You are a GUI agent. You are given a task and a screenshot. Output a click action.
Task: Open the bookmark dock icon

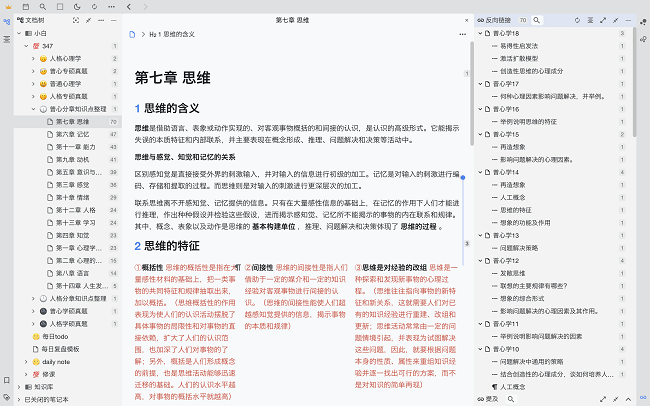7,380
